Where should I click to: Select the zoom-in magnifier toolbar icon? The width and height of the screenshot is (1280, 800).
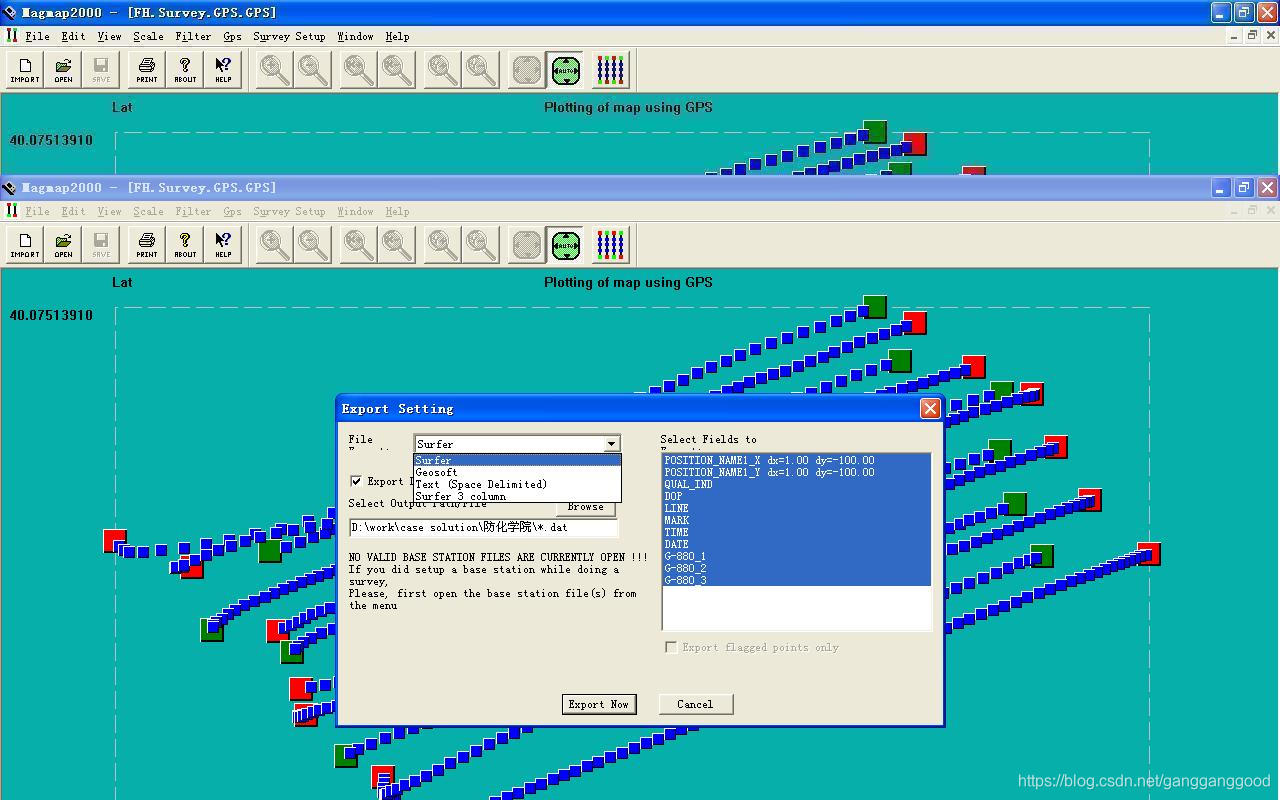270,244
